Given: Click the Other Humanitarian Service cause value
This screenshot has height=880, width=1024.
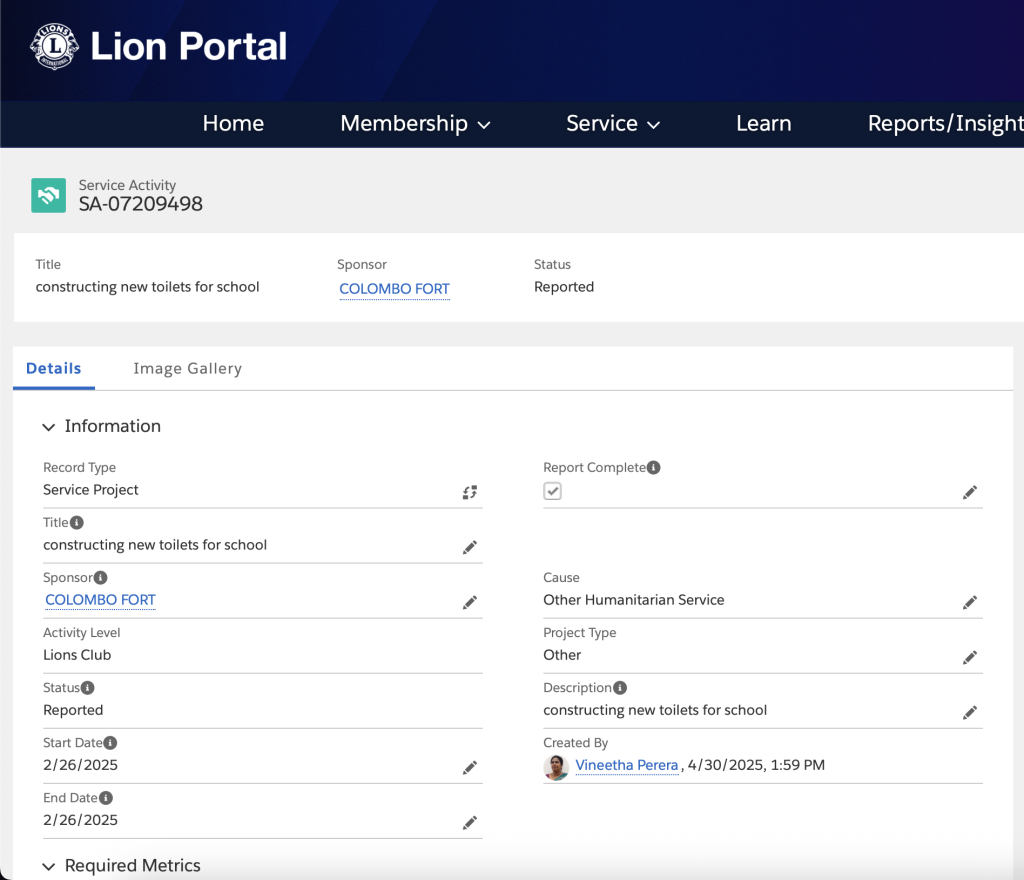Looking at the screenshot, I should click(x=633, y=599).
